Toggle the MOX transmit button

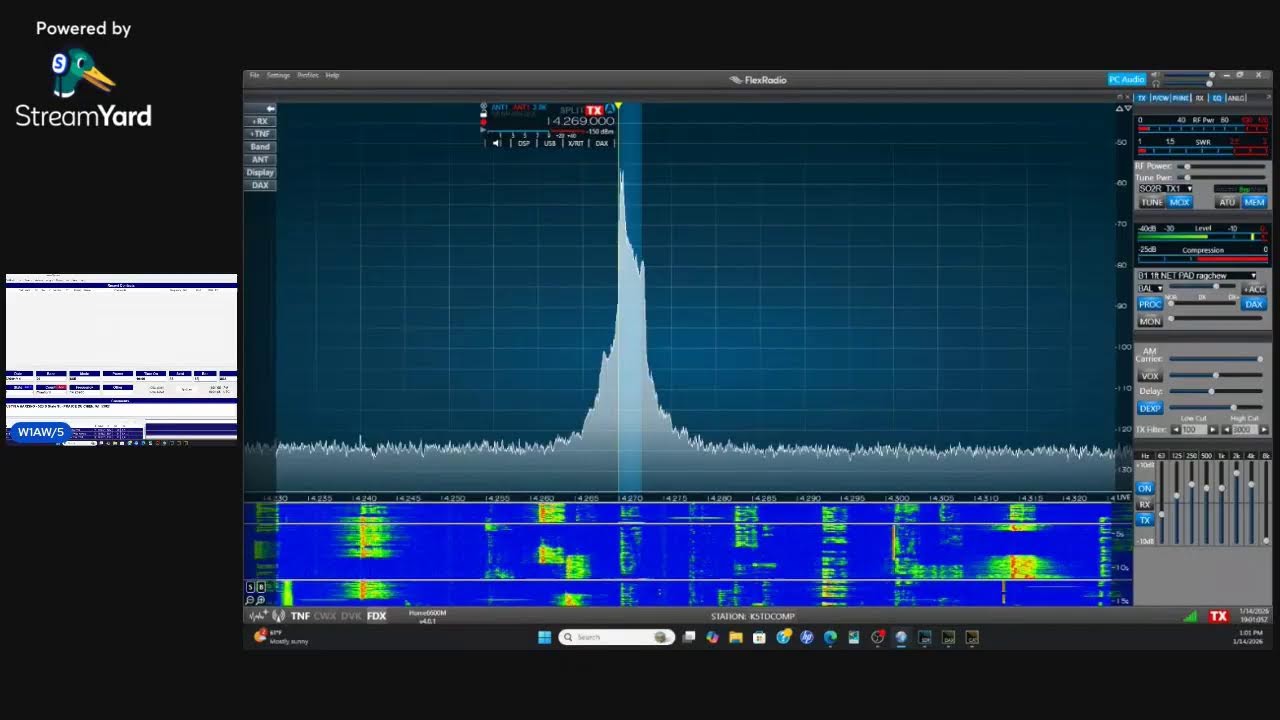[x=1180, y=202]
